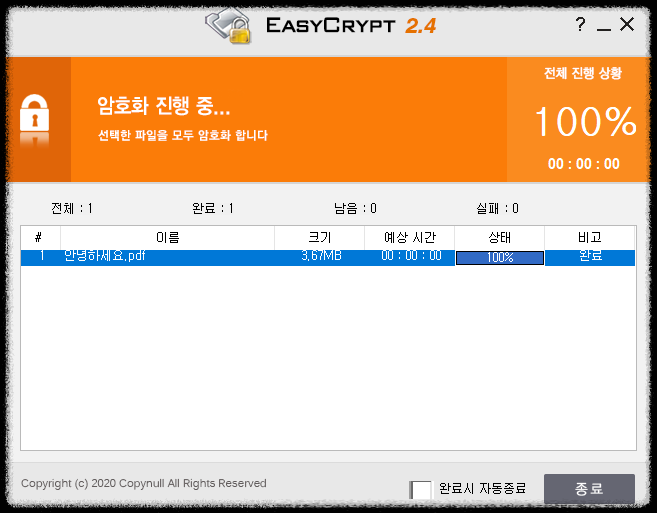Enable the 완료시 자동종료 checkbox

point(420,490)
